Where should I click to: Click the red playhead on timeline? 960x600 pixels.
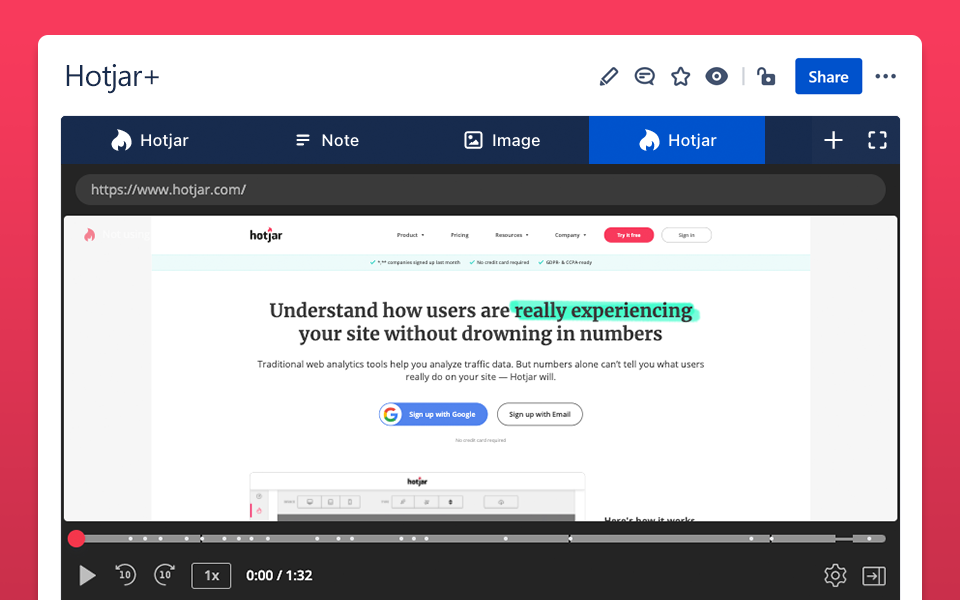77,539
